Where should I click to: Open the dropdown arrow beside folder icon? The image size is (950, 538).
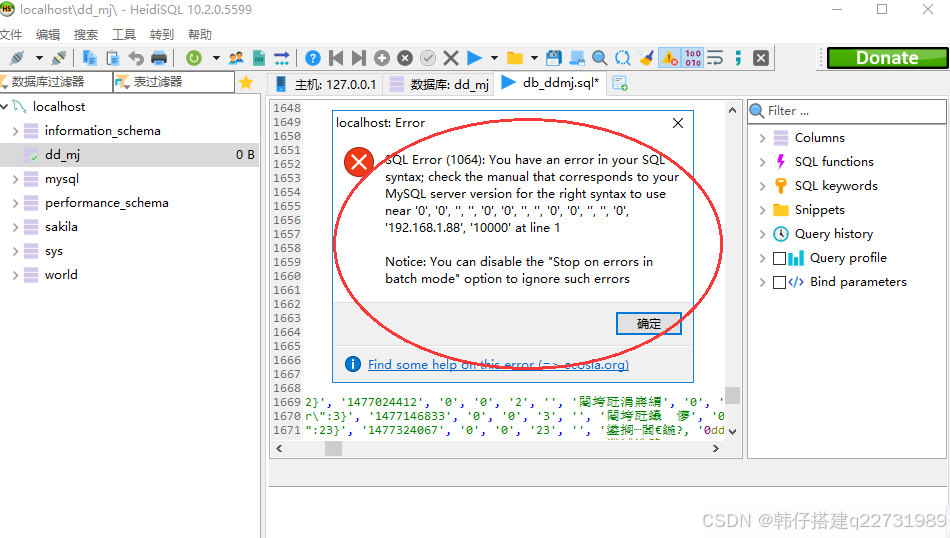pyautogui.click(x=534, y=58)
